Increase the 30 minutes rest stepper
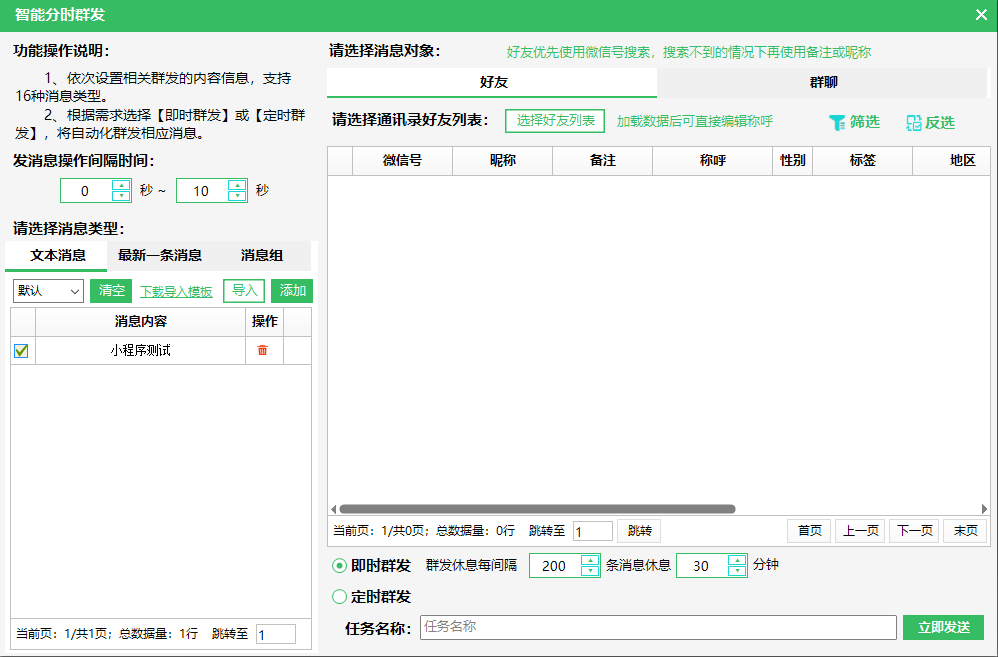Image resolution: width=998 pixels, height=657 pixels. click(737, 560)
